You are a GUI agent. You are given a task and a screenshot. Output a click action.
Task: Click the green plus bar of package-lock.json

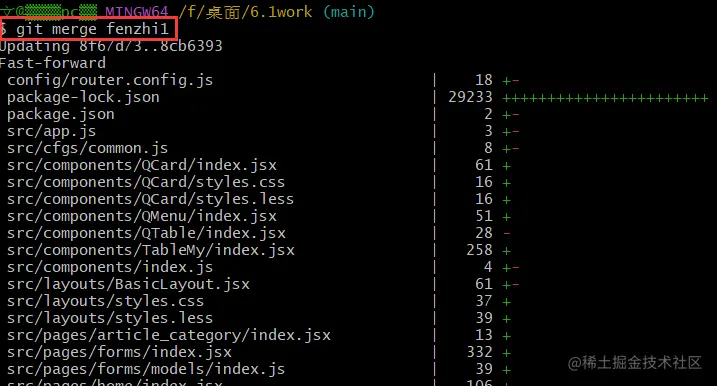pyautogui.click(x=605, y=98)
